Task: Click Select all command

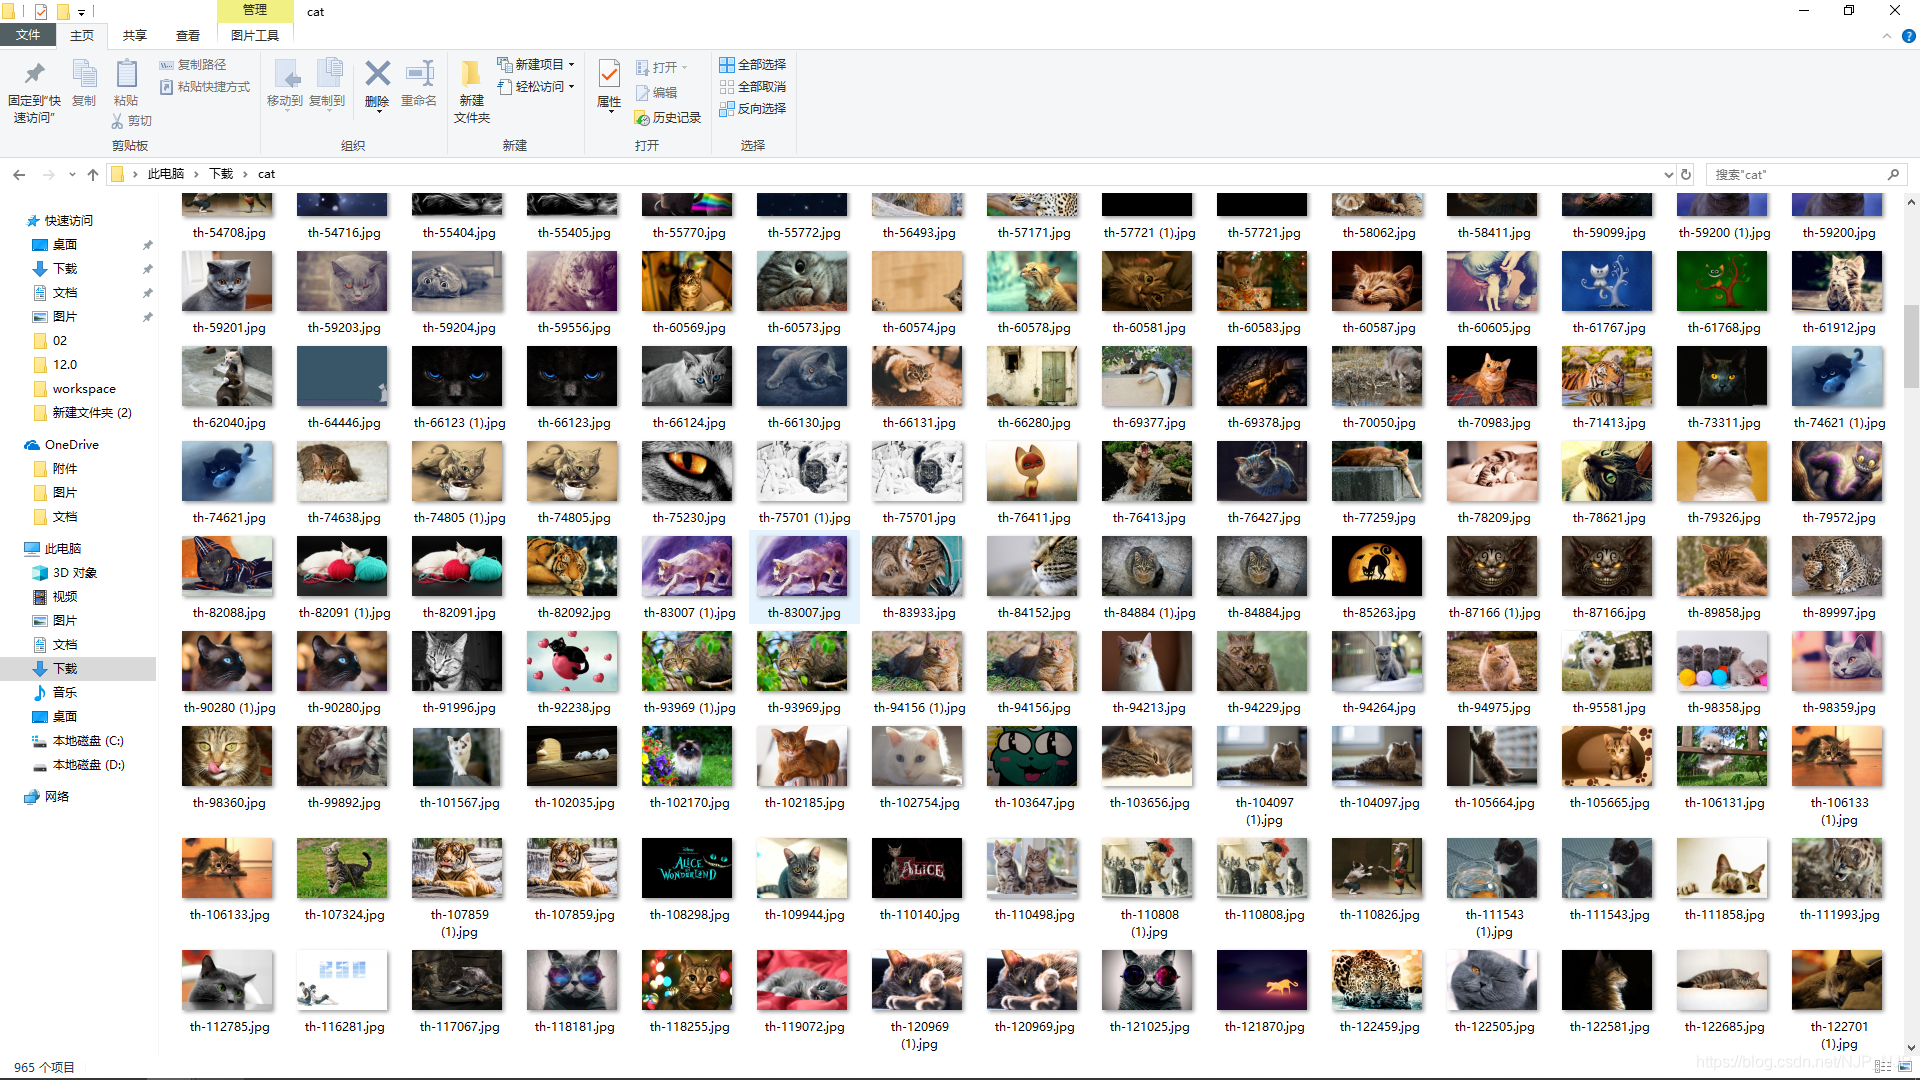Action: pos(752,64)
